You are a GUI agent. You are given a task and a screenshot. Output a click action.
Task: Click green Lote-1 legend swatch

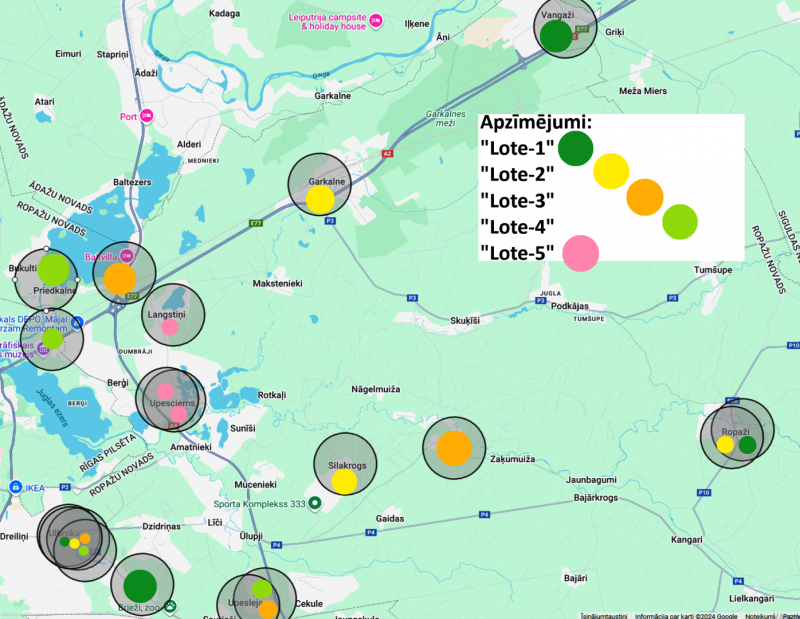coord(576,148)
